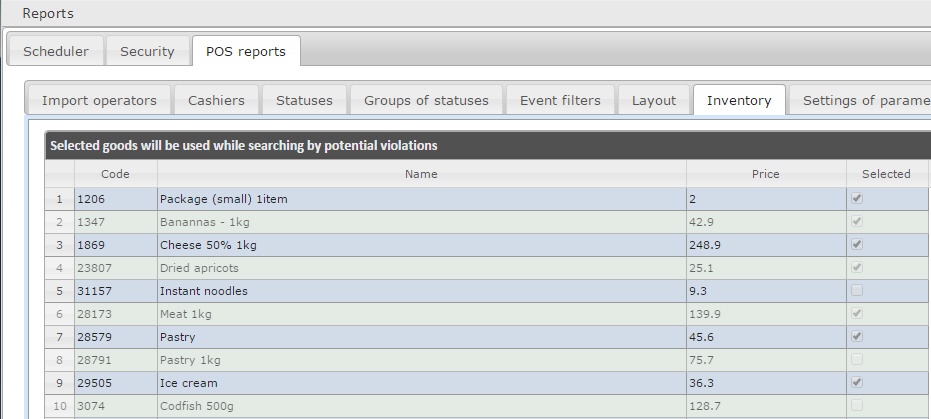Screen dimensions: 931x419
Task: Check Selected box for Pastry 1kg
Action: [857, 359]
